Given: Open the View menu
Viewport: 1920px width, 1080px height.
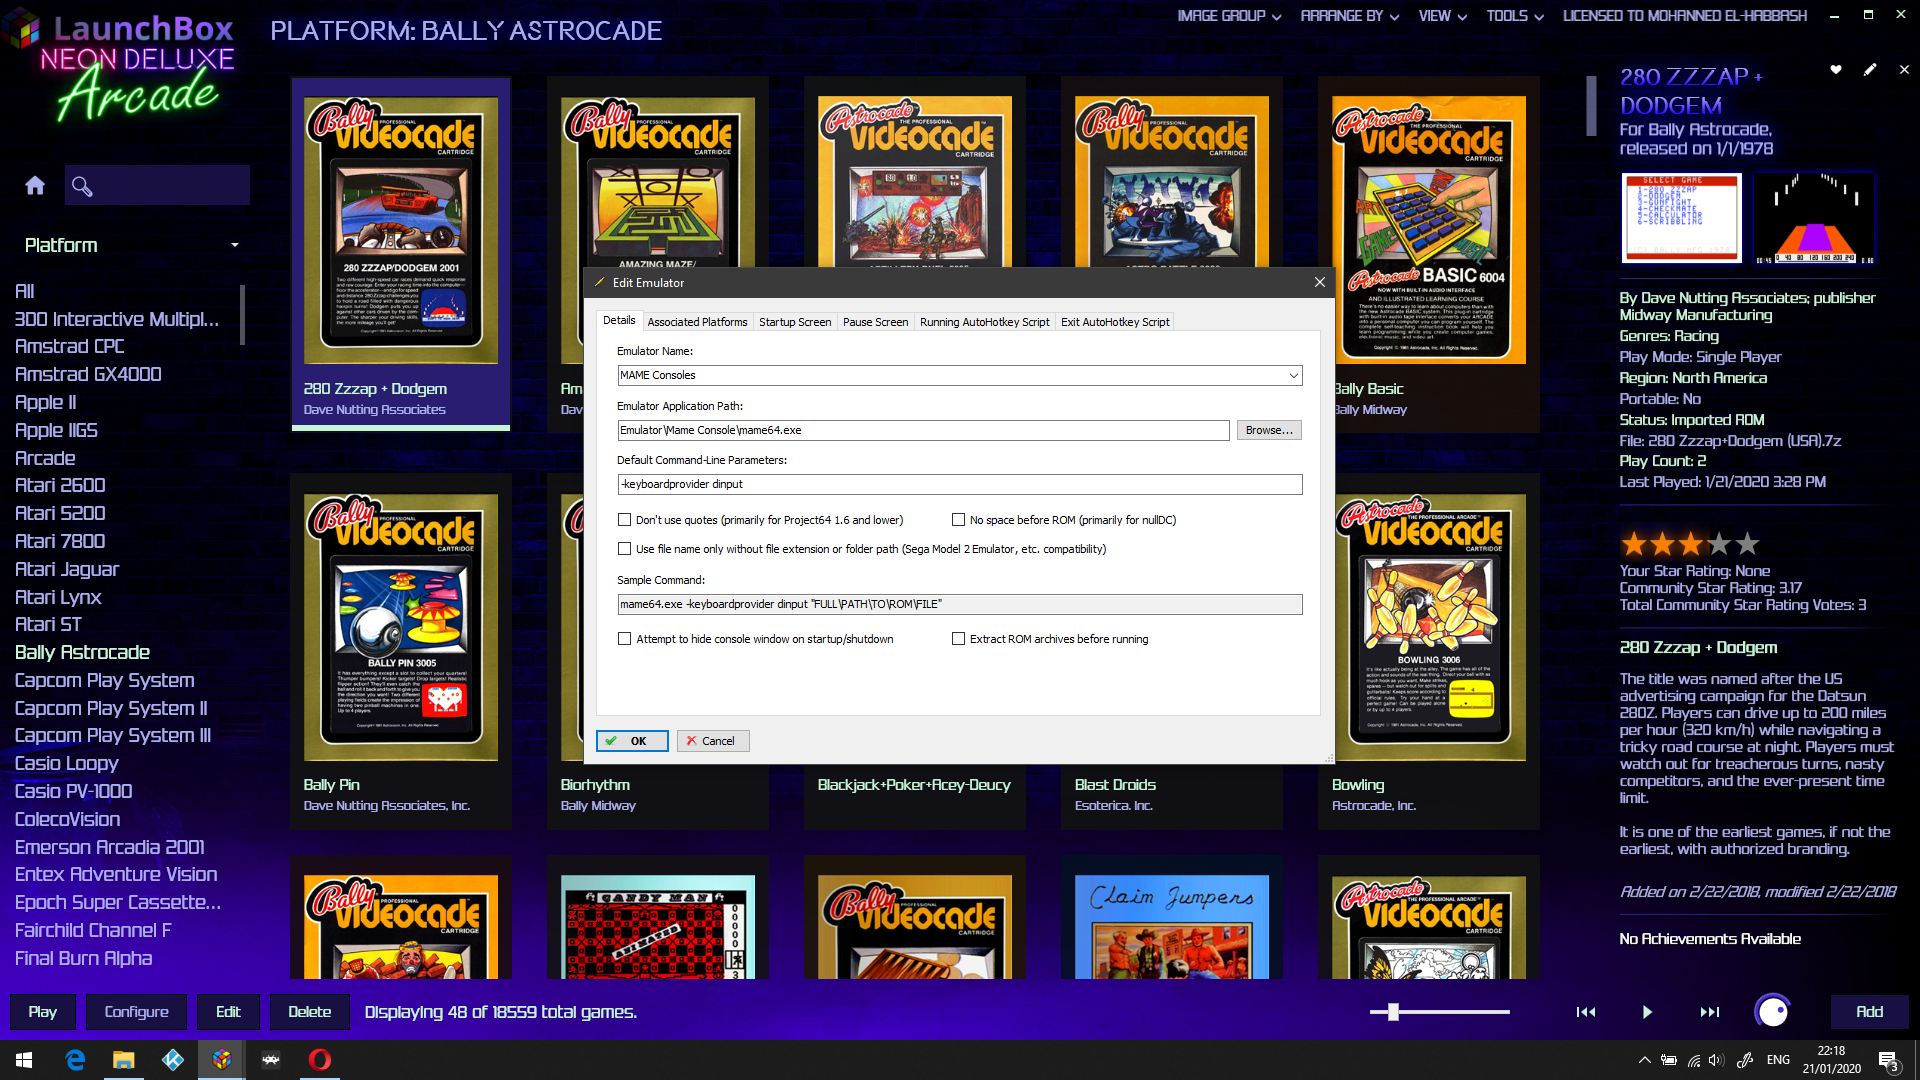Looking at the screenshot, I should [1442, 16].
